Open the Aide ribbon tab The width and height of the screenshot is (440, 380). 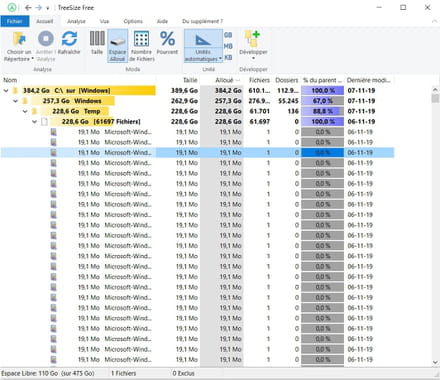point(162,21)
